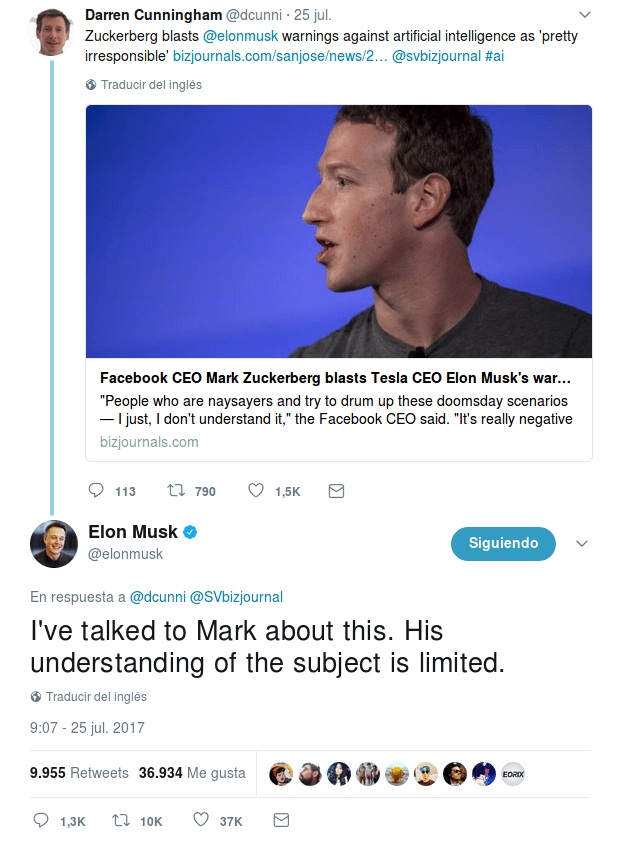624x846 pixels.
Task: Reply to Elon Musk's tweet
Action: (41, 820)
